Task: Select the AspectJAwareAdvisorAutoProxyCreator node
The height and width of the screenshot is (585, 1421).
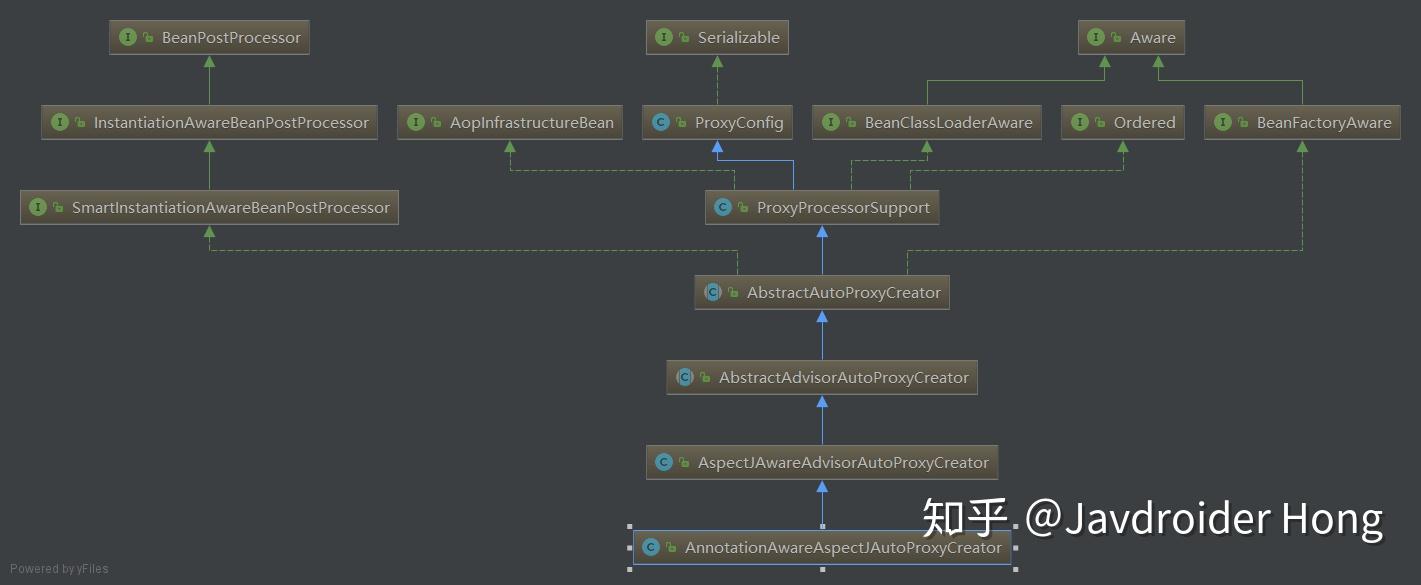Action: (x=821, y=462)
